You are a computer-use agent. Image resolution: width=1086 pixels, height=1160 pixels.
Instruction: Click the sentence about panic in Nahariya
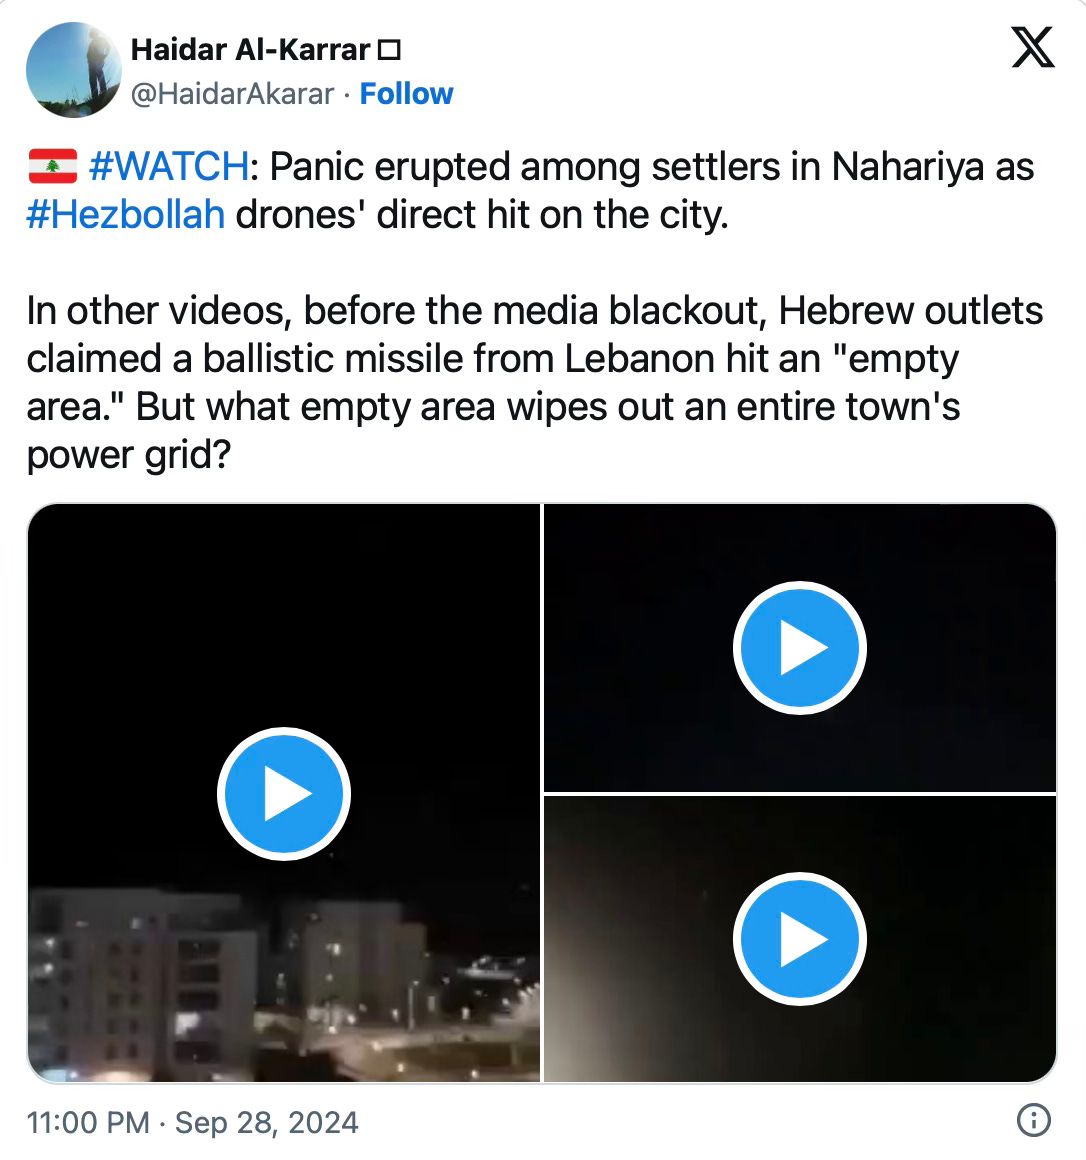pyautogui.click(x=530, y=190)
